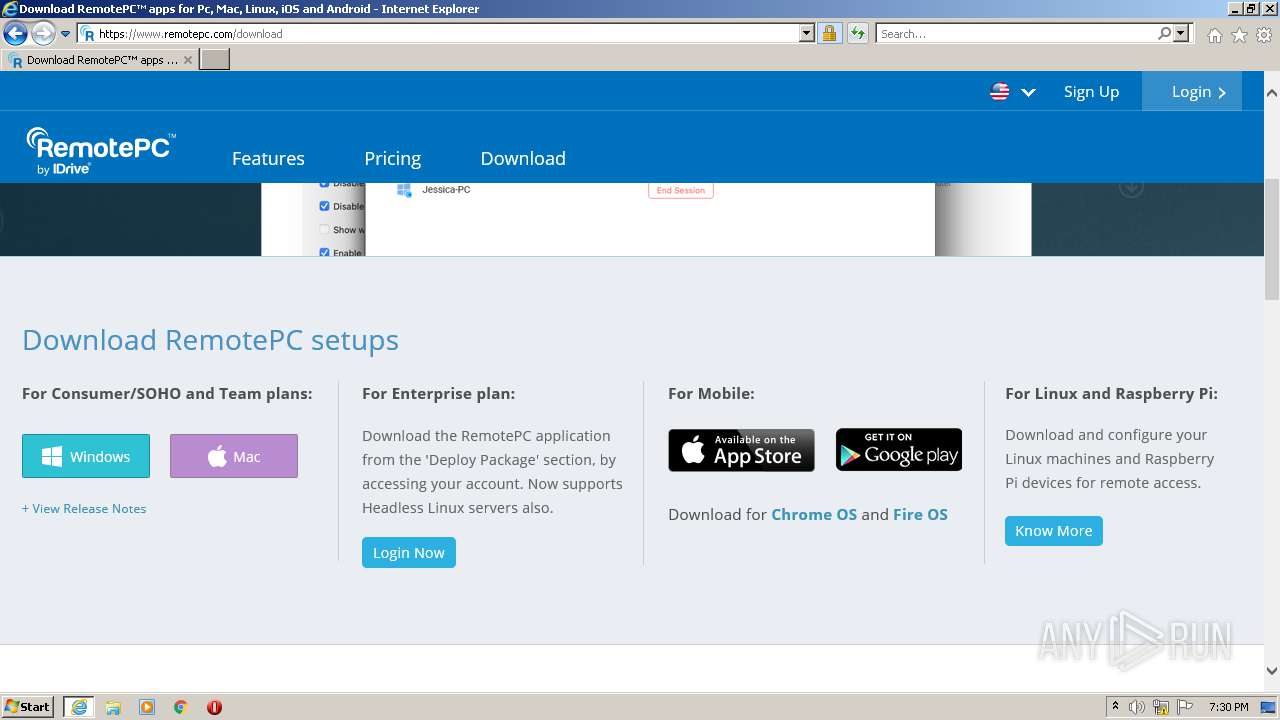The height and width of the screenshot is (720, 1280).
Task: Open the recent pages dropdown arrow
Action: pyautogui.click(x=66, y=34)
